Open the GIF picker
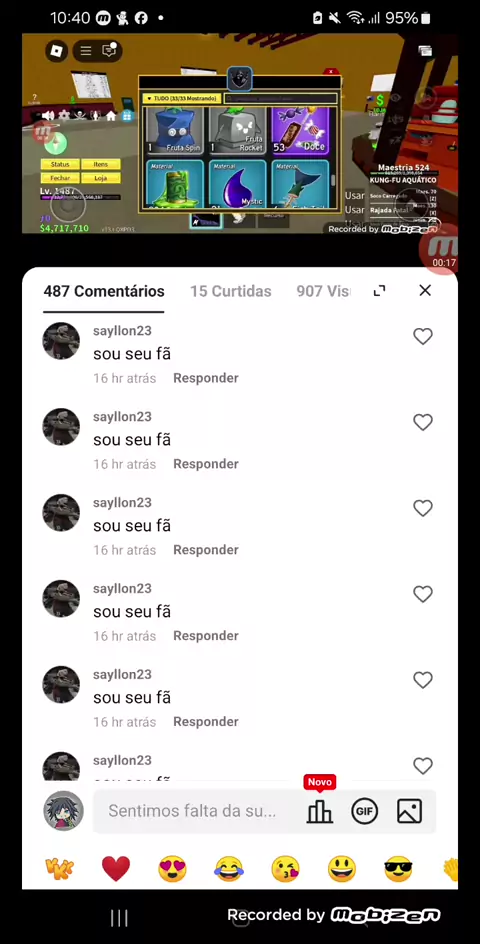 (364, 811)
